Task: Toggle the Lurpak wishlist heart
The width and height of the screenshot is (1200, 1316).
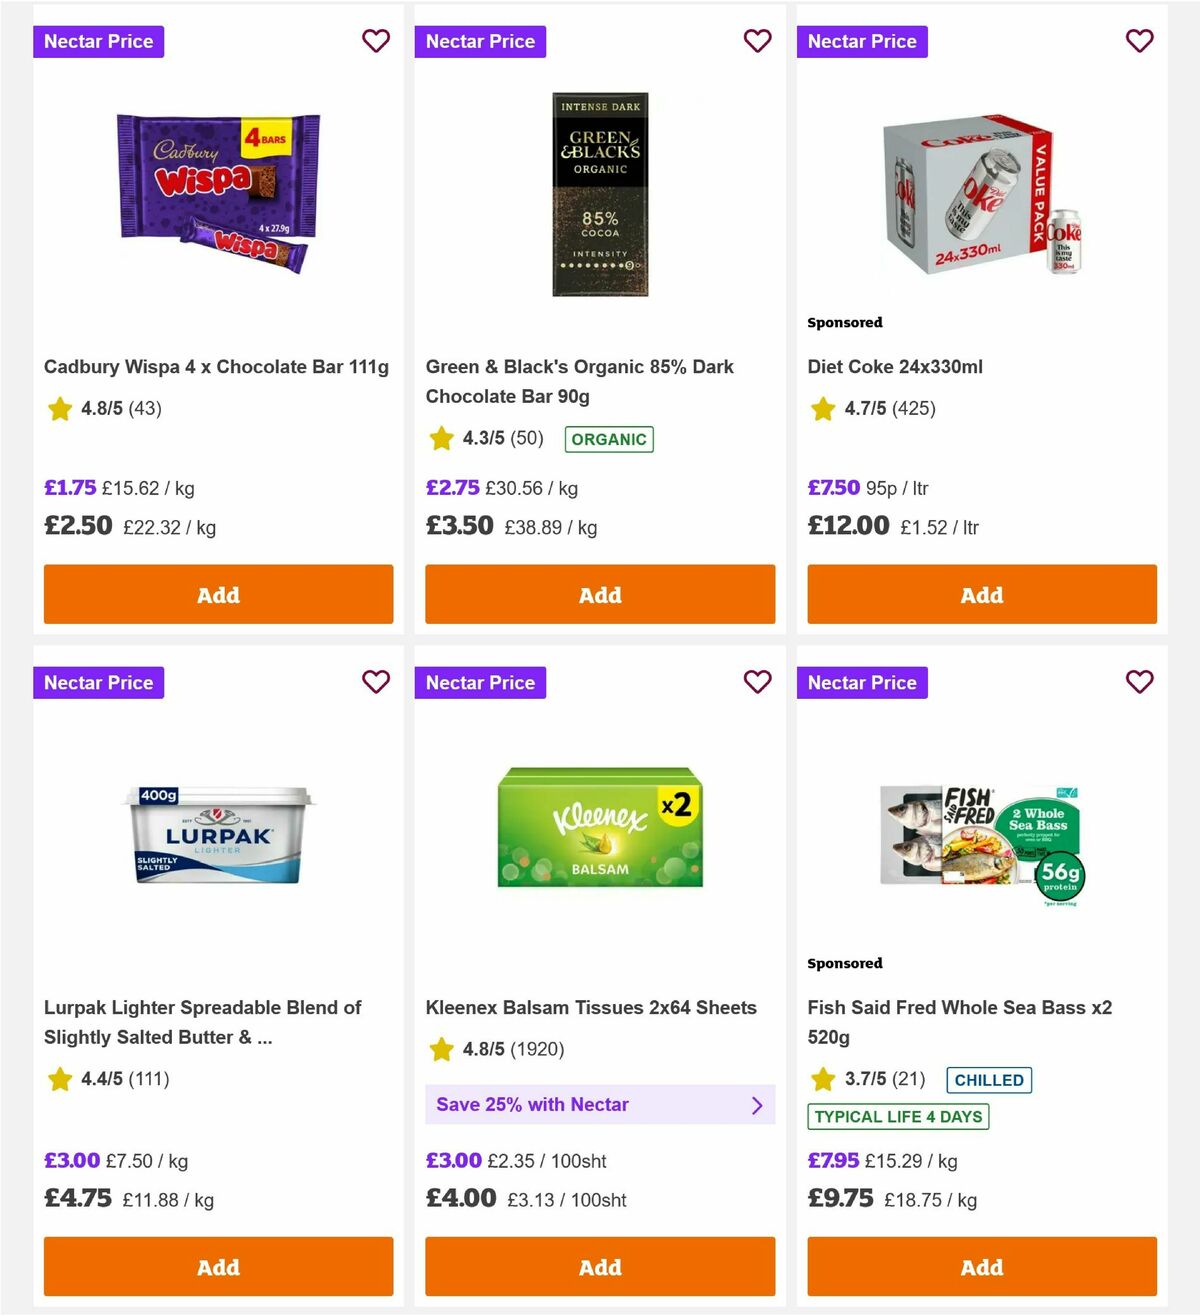Action: pos(376,681)
